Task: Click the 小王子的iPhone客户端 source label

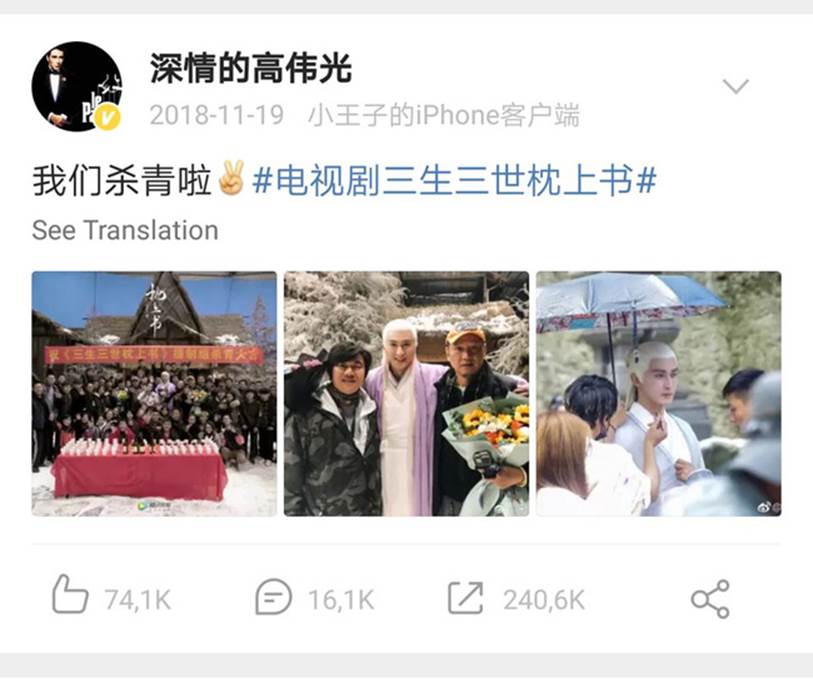Action: 444,115
